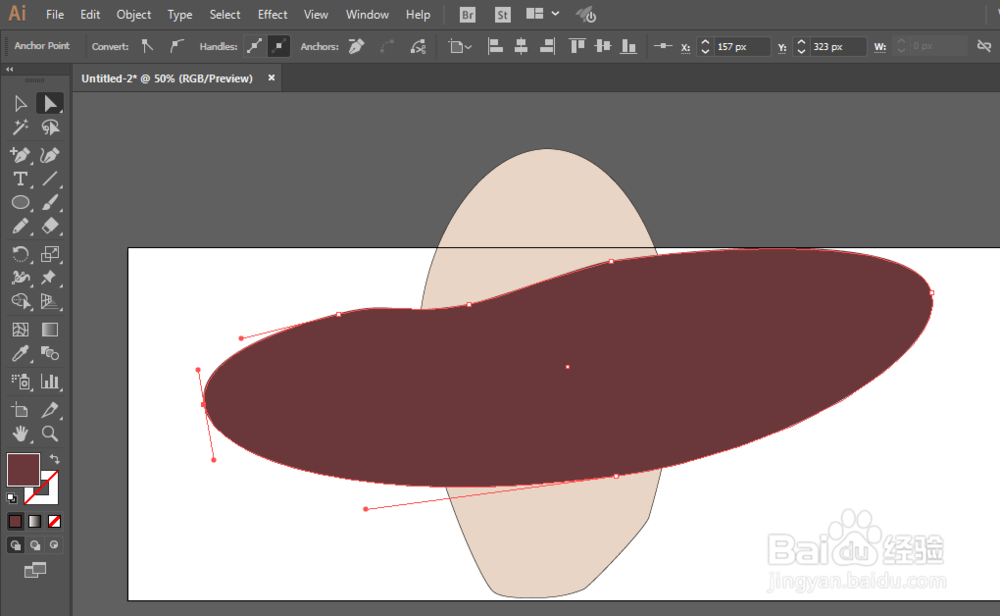Swap fill and stroke colors
This screenshot has height=616, width=1000.
(x=55, y=459)
